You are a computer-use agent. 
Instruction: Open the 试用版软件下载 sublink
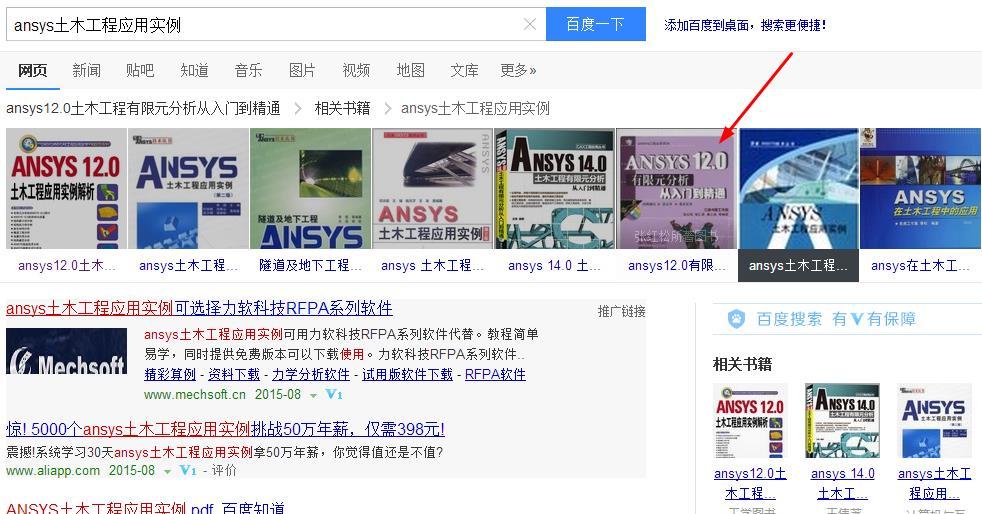[407, 374]
